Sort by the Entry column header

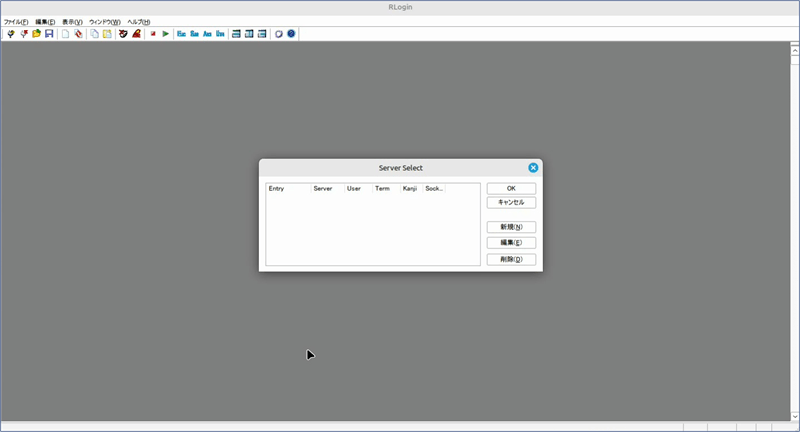point(288,189)
